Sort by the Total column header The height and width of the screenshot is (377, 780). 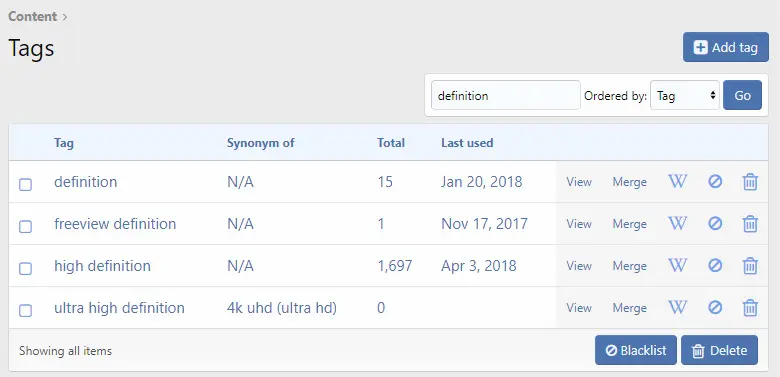[x=390, y=143]
